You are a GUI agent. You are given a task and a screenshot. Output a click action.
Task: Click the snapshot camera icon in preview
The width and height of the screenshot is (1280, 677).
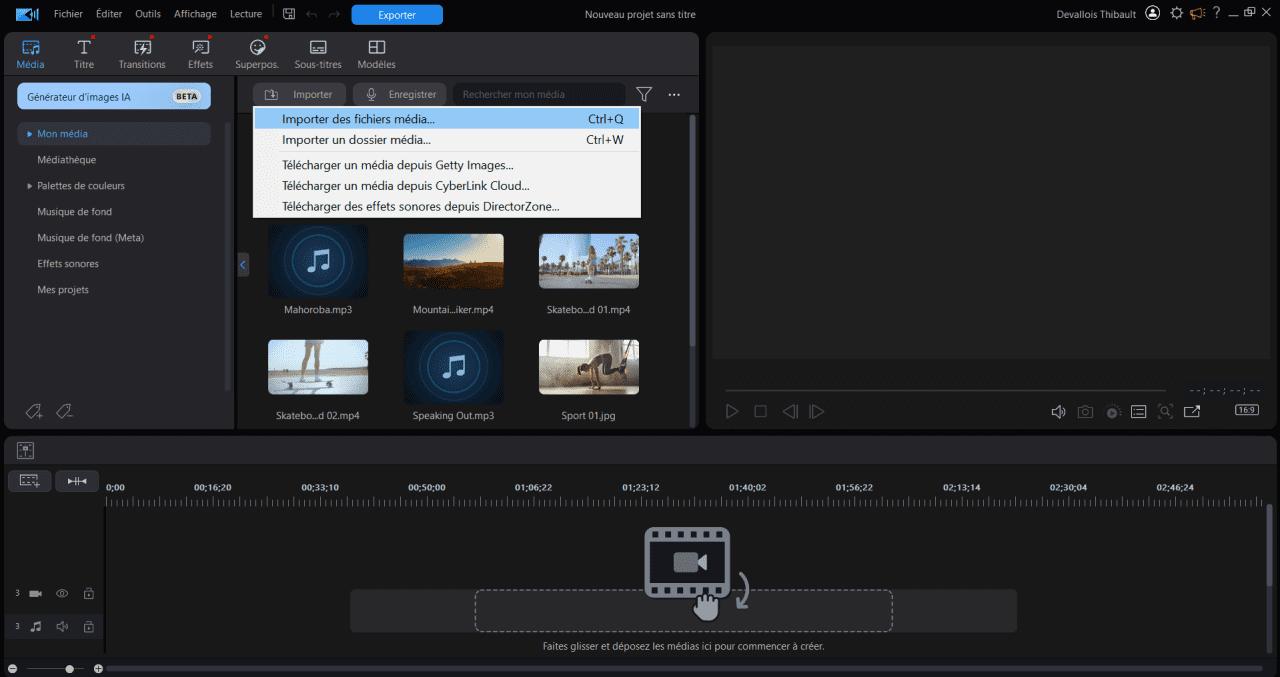(1085, 411)
